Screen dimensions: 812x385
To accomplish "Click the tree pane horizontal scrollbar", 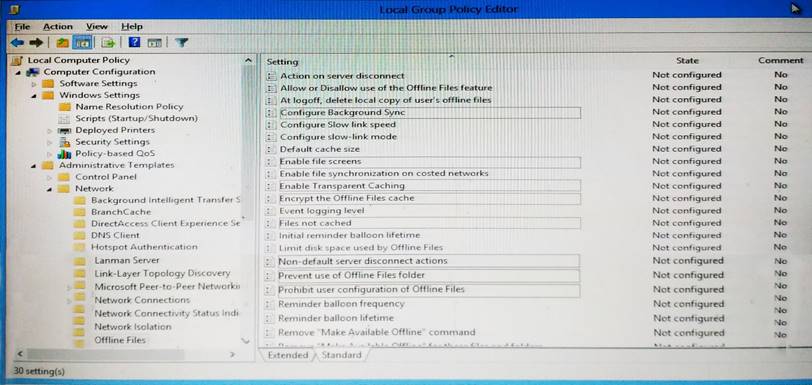I will [x=126, y=355].
